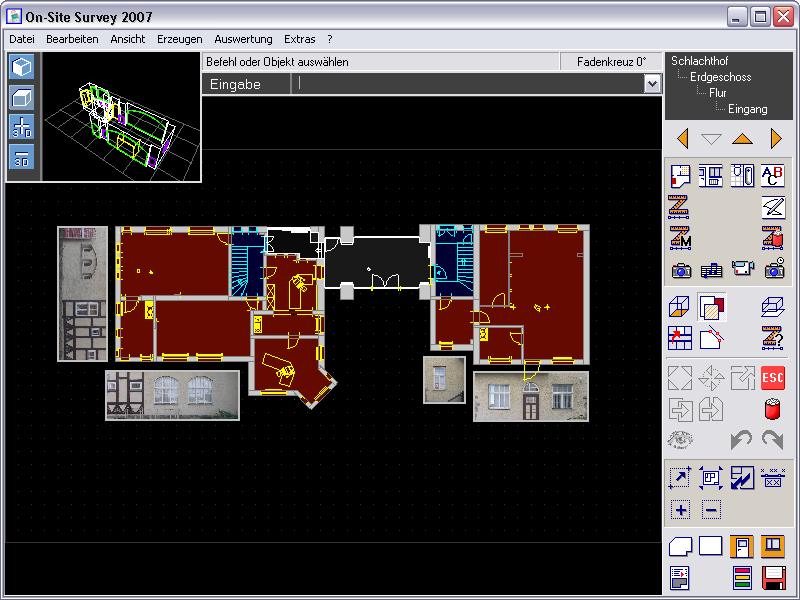Click the room floor plan tool icon
800x600 pixels.
pyautogui.click(x=680, y=176)
